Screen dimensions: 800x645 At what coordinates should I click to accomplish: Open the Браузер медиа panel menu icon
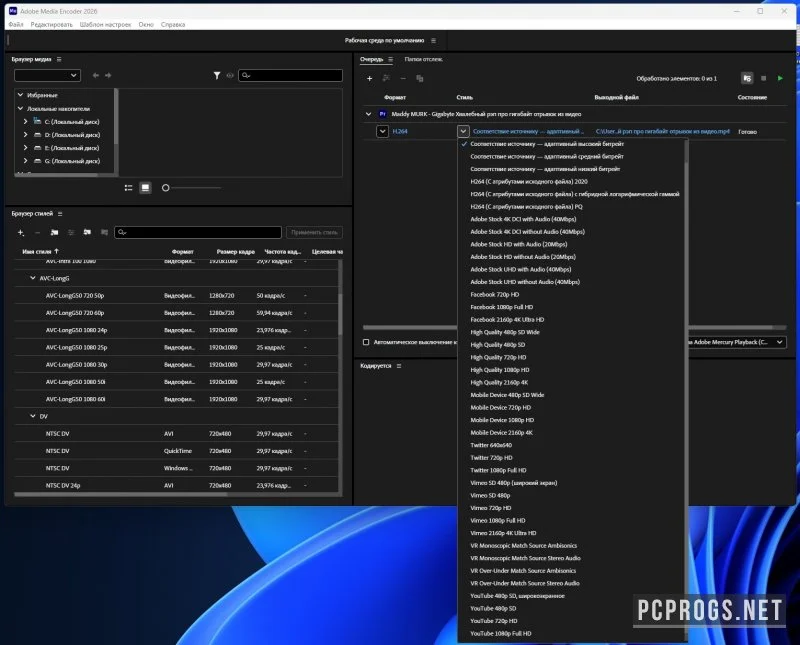tap(59, 60)
